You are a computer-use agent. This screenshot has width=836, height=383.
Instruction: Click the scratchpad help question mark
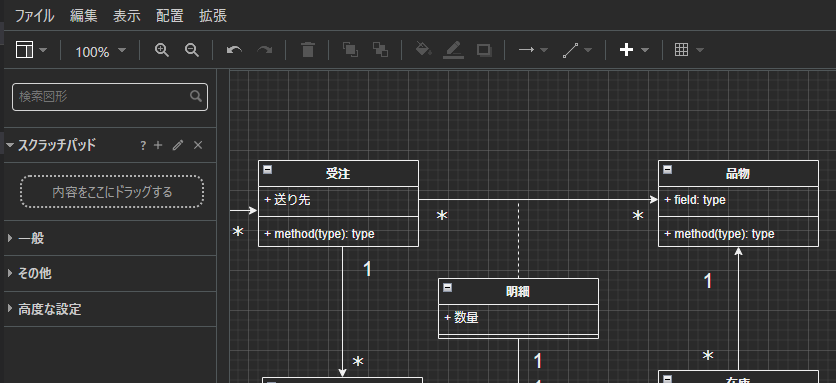(x=143, y=146)
